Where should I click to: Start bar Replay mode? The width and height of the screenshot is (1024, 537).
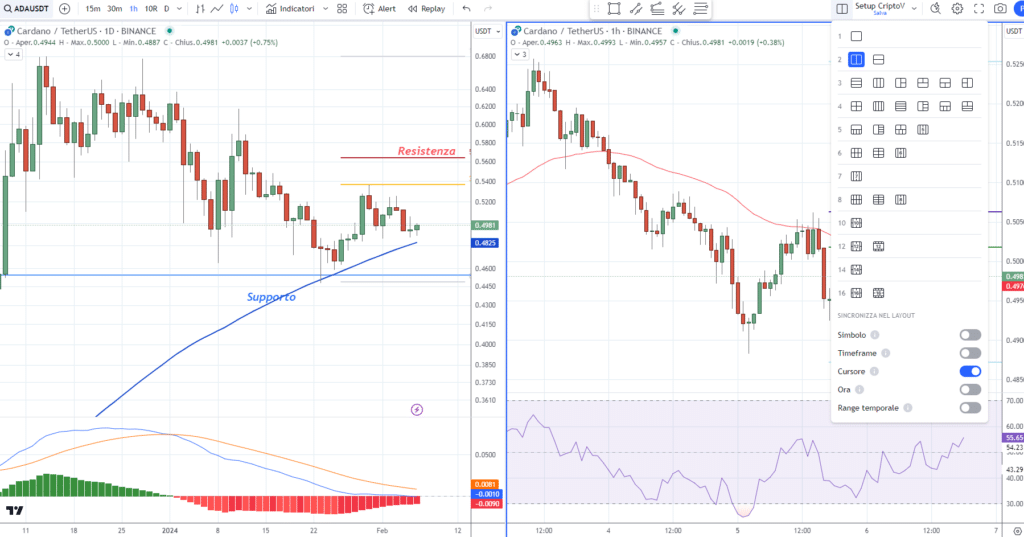(425, 9)
